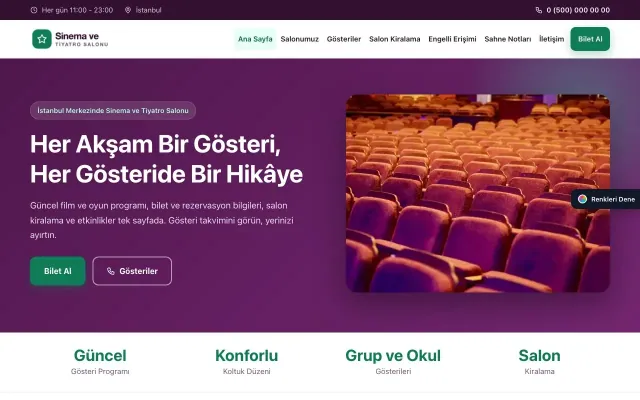Go to the Salonumuz page
This screenshot has height=400, width=640.
(300, 39)
